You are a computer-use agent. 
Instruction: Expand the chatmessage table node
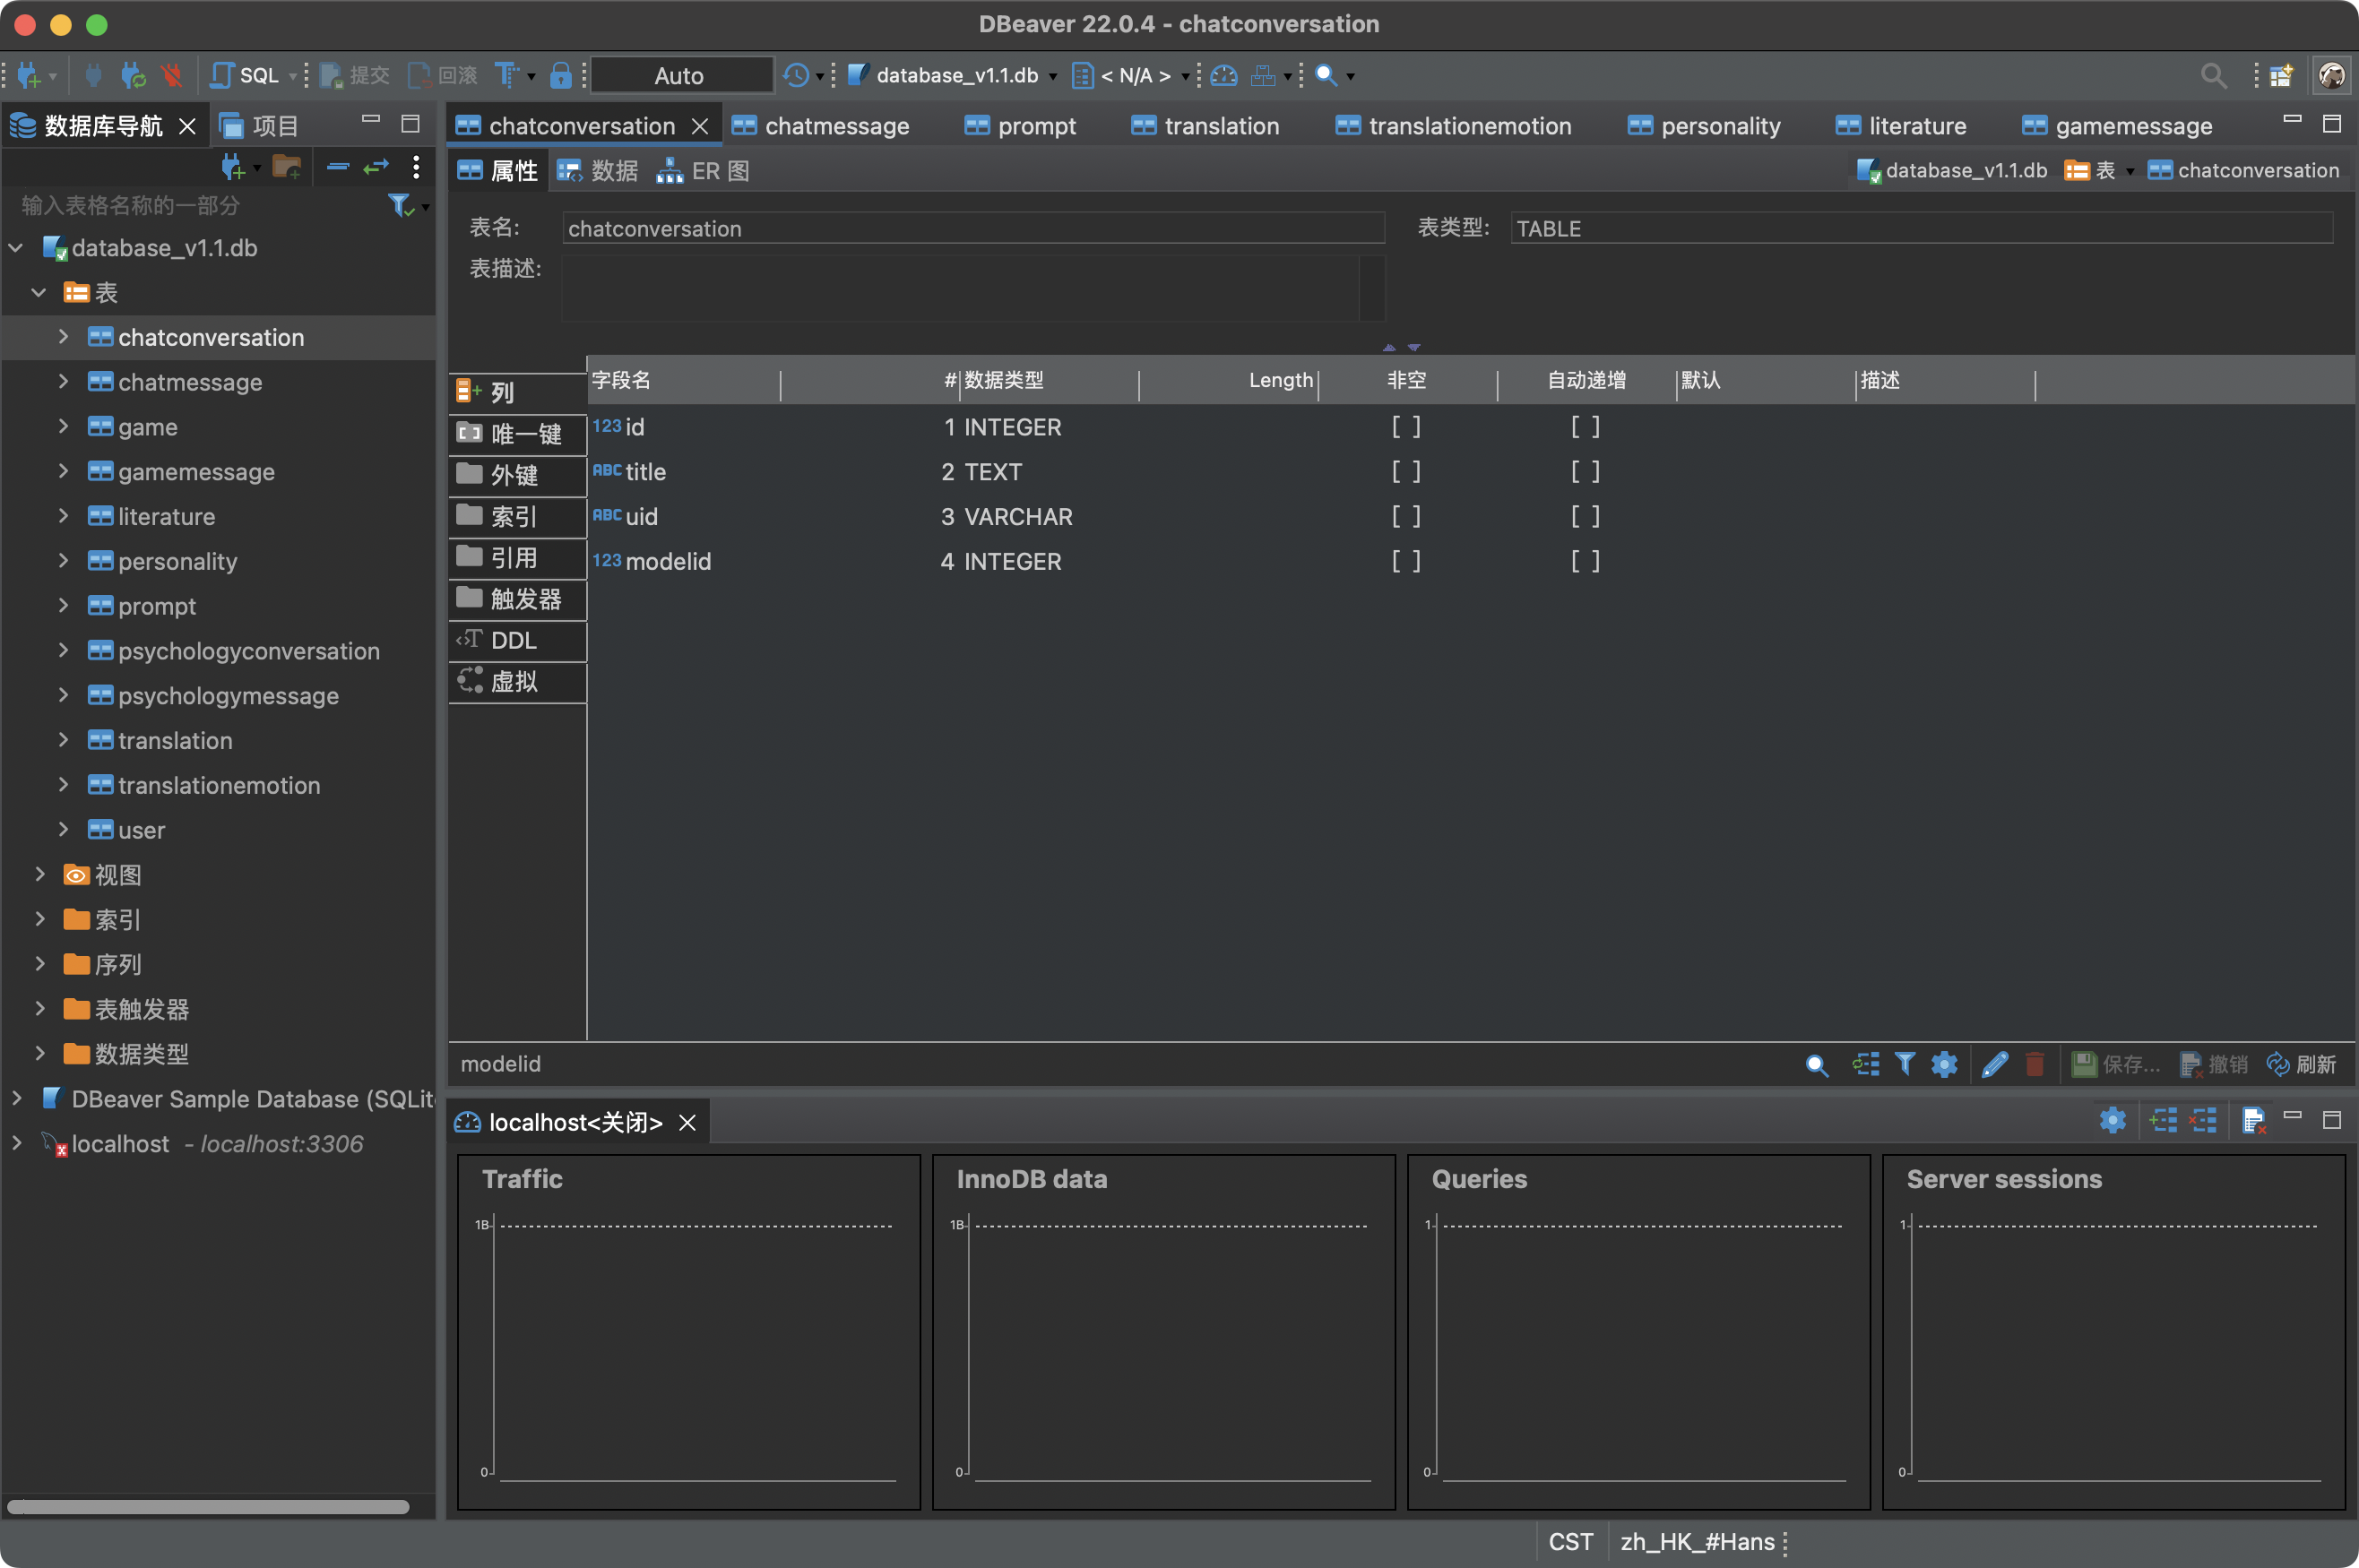63,382
